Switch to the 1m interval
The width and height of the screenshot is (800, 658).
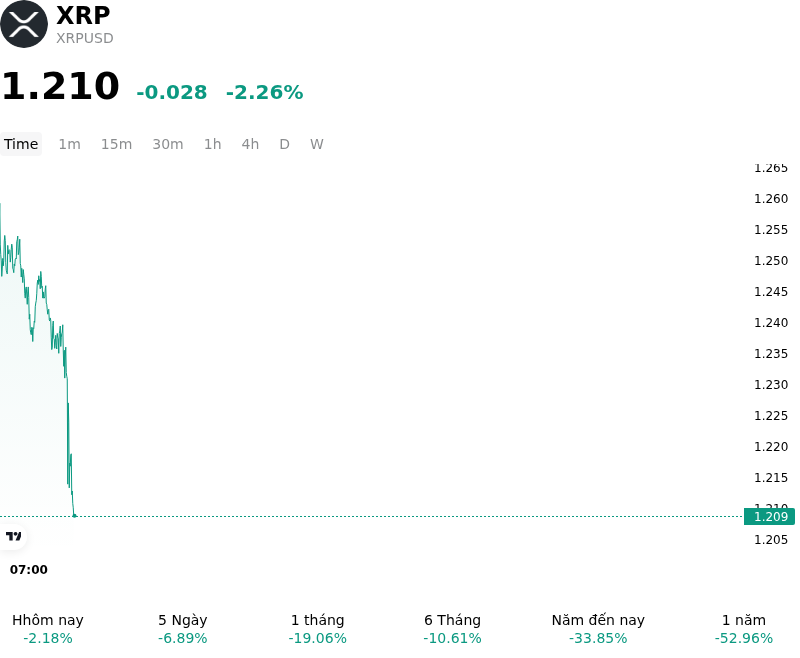pos(69,144)
